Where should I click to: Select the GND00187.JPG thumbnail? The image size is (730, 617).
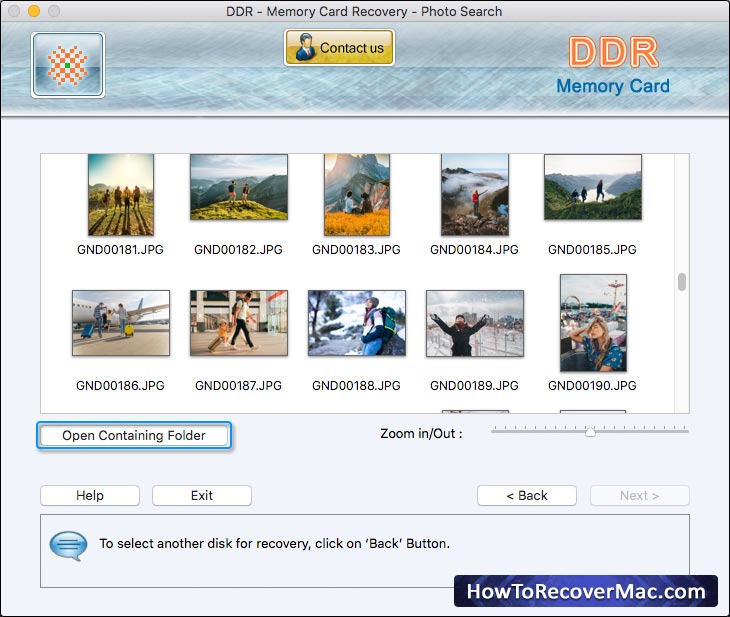[x=239, y=323]
